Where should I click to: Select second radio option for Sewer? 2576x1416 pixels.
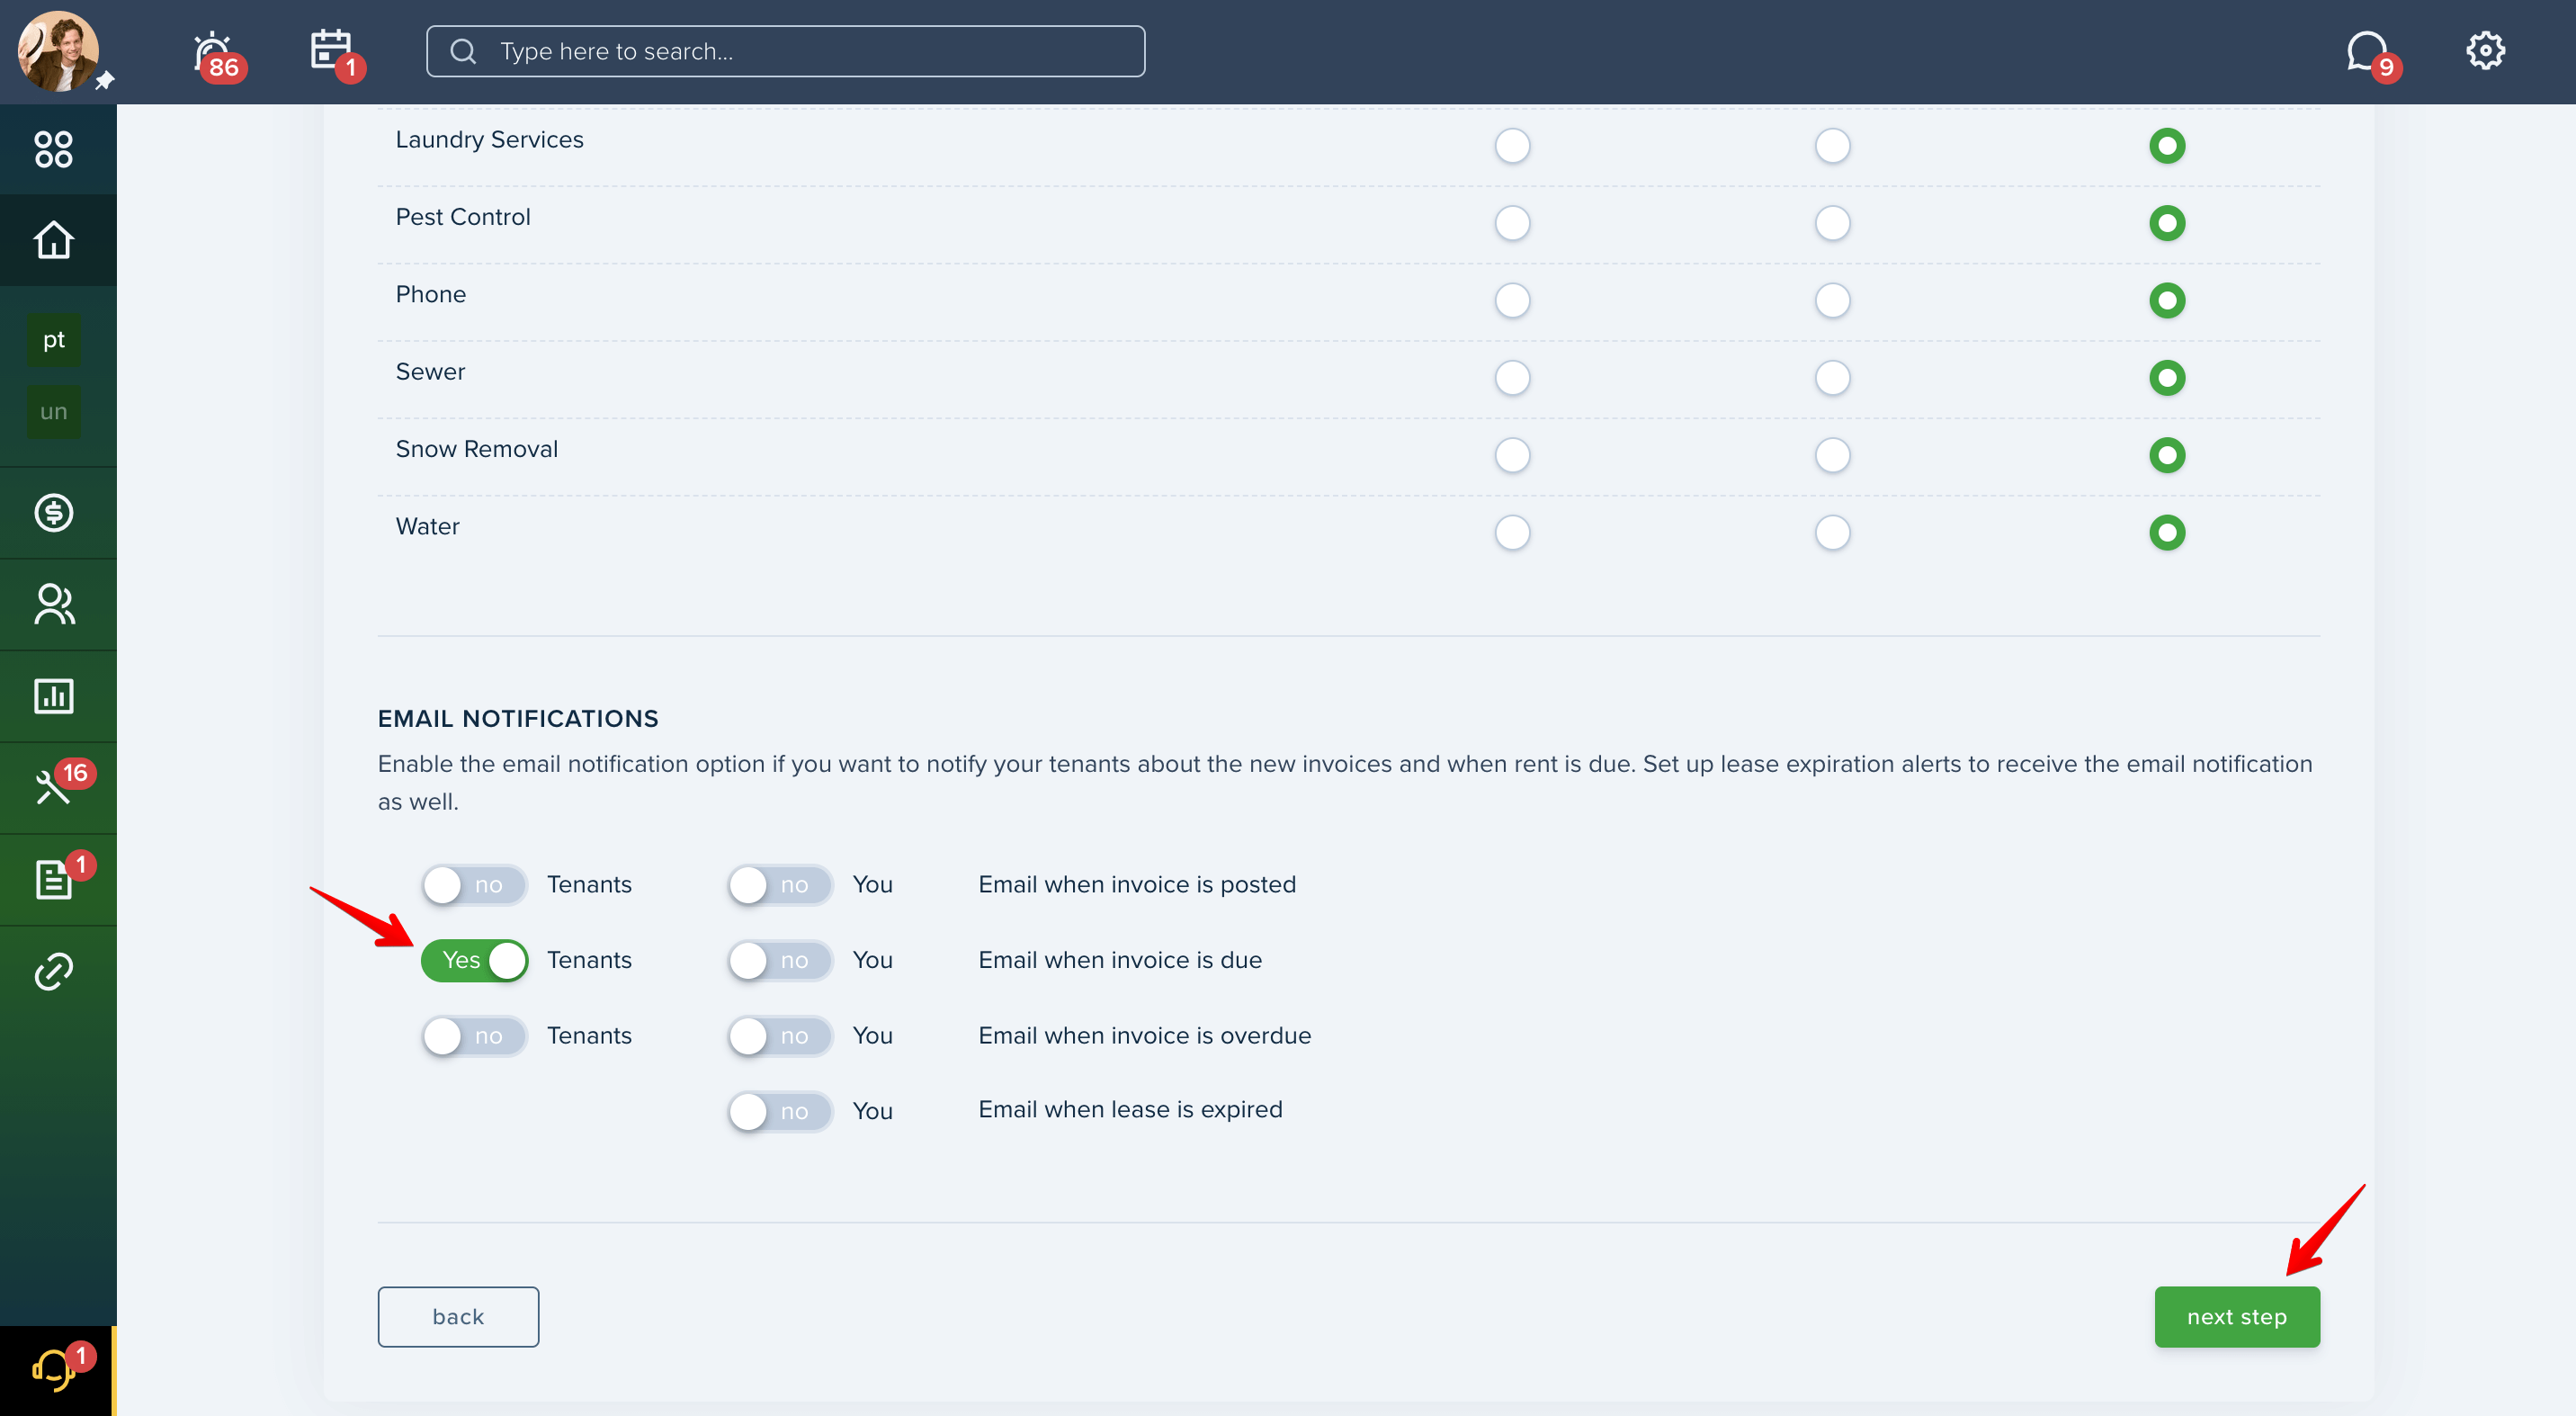[1832, 378]
